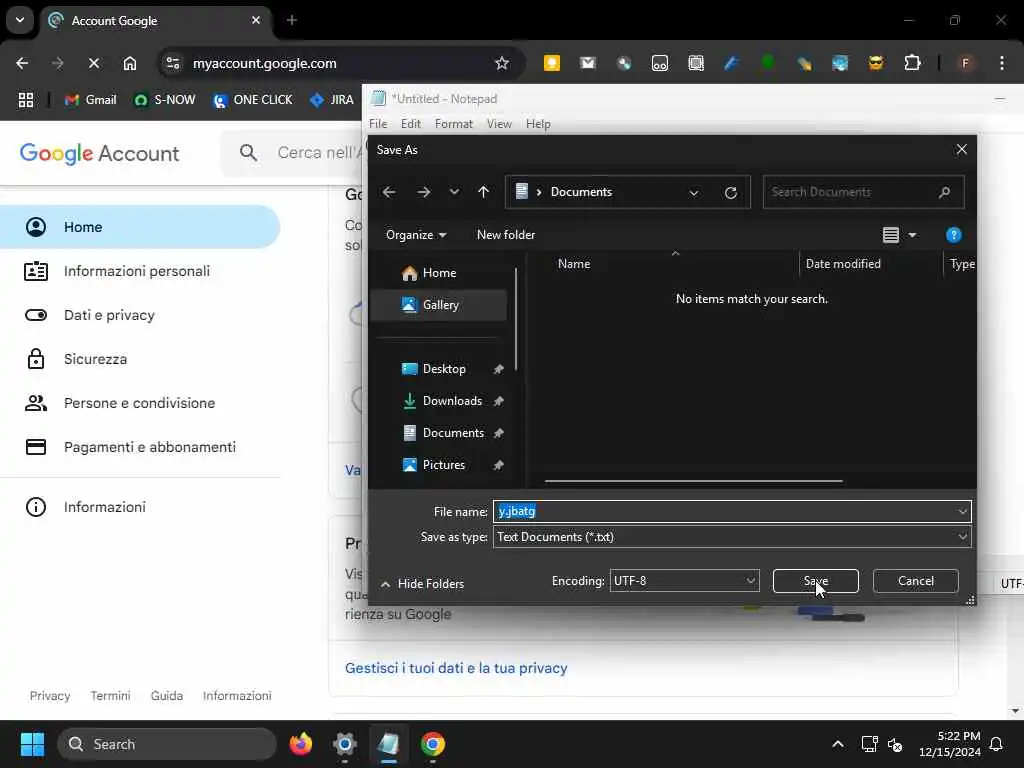This screenshot has width=1024, height=768.
Task: Open Firefox from the taskbar
Action: tap(301, 744)
